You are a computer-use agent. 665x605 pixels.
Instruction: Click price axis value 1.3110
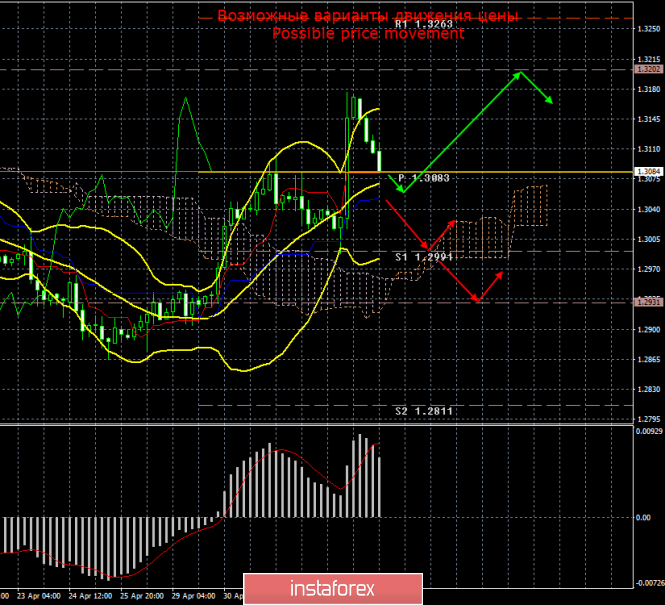(x=649, y=149)
